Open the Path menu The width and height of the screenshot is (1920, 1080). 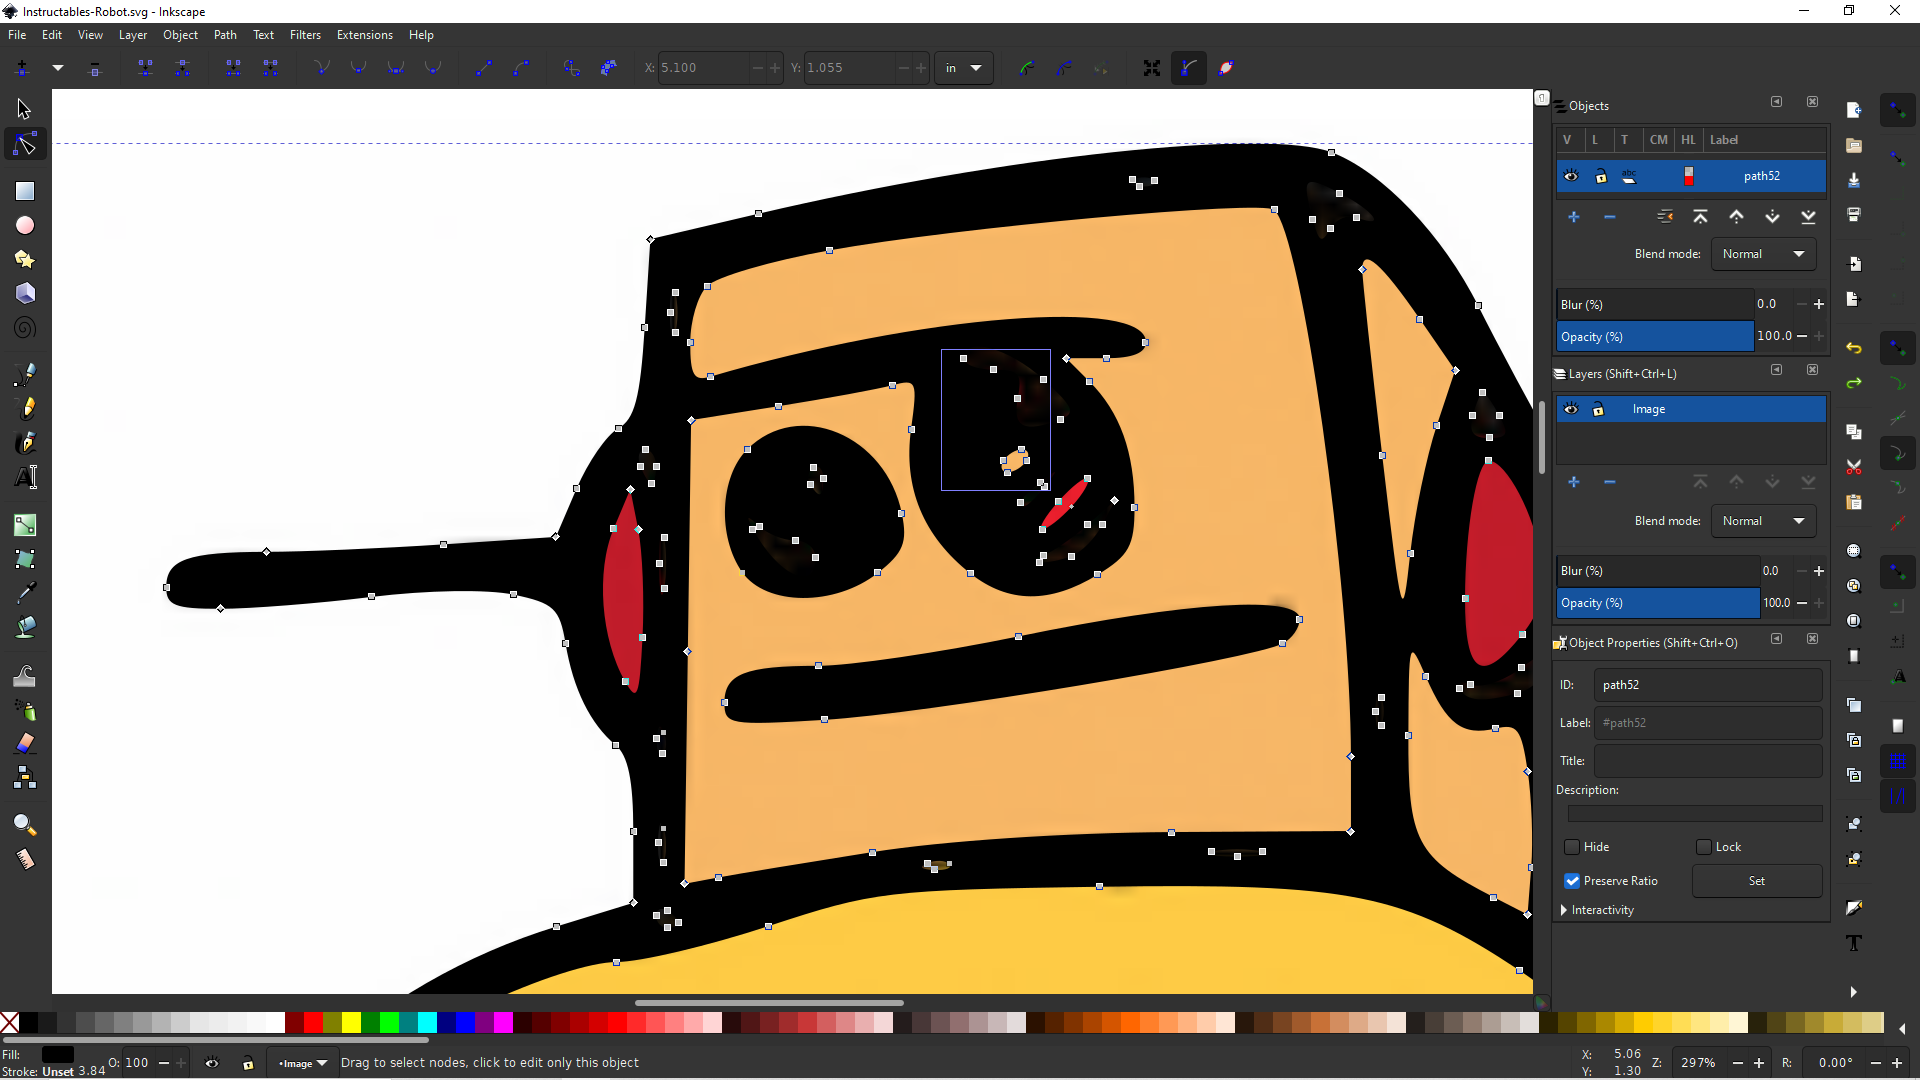point(225,34)
